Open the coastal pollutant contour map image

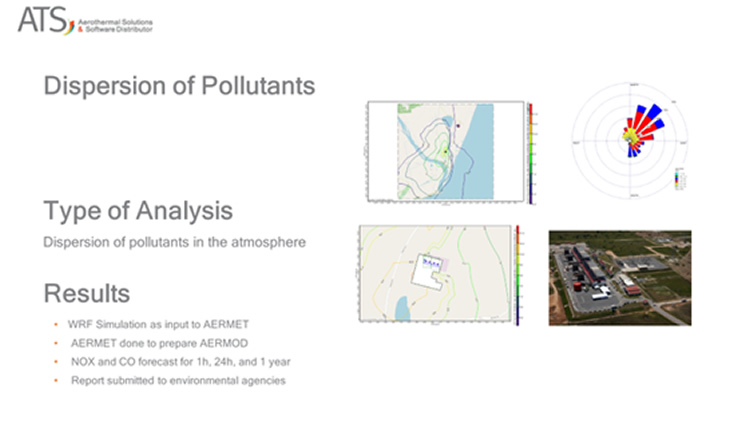tap(445, 150)
